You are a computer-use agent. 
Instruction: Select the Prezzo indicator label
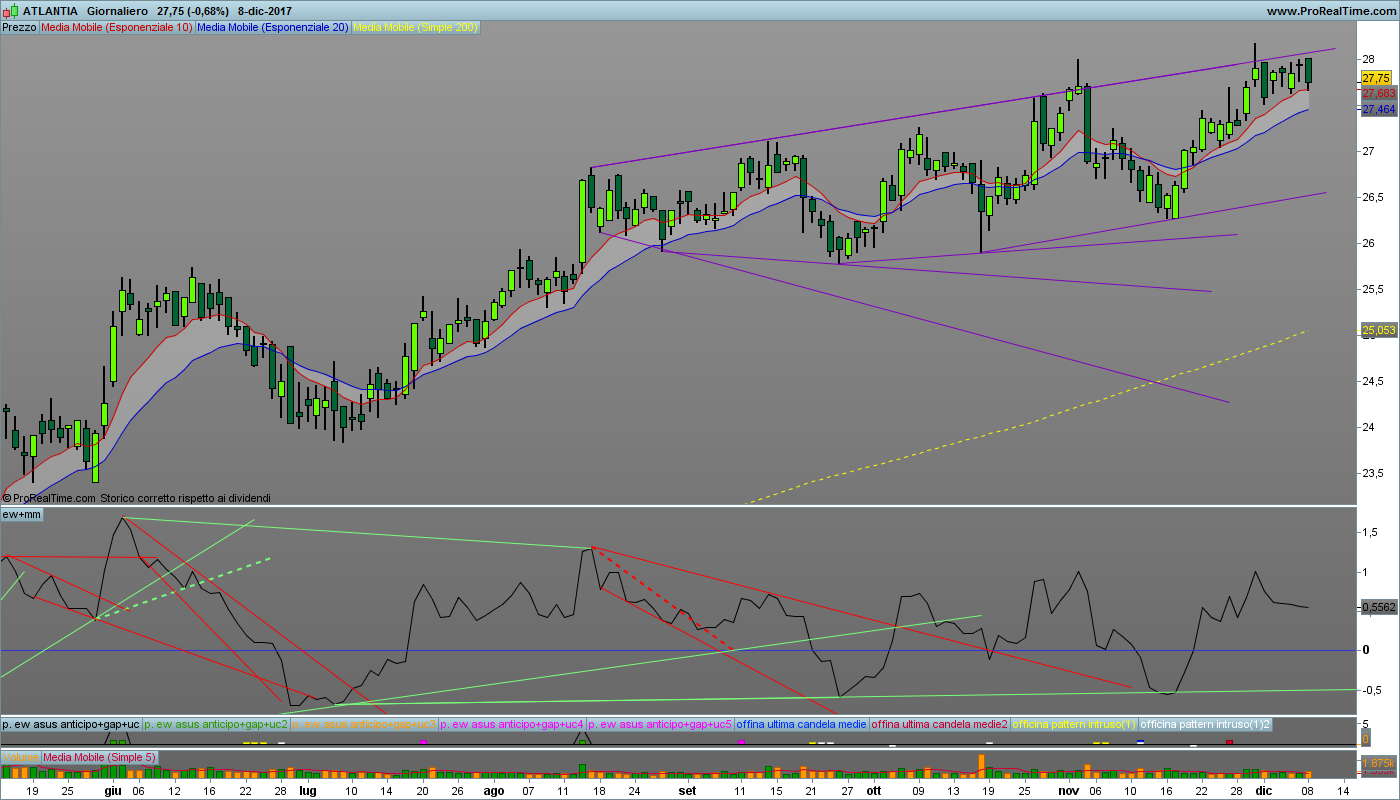20,27
